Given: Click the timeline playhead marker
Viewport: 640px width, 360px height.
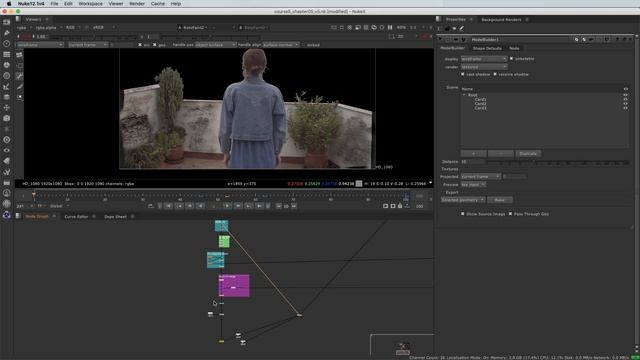Looking at the screenshot, I should (34, 195).
